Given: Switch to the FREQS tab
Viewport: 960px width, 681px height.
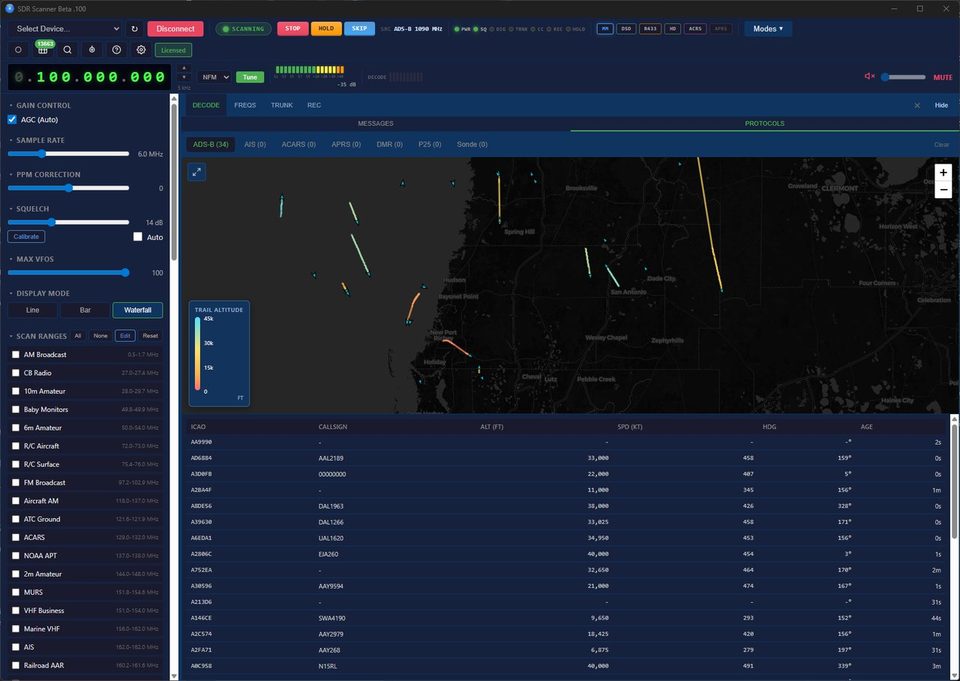Looking at the screenshot, I should [245, 105].
